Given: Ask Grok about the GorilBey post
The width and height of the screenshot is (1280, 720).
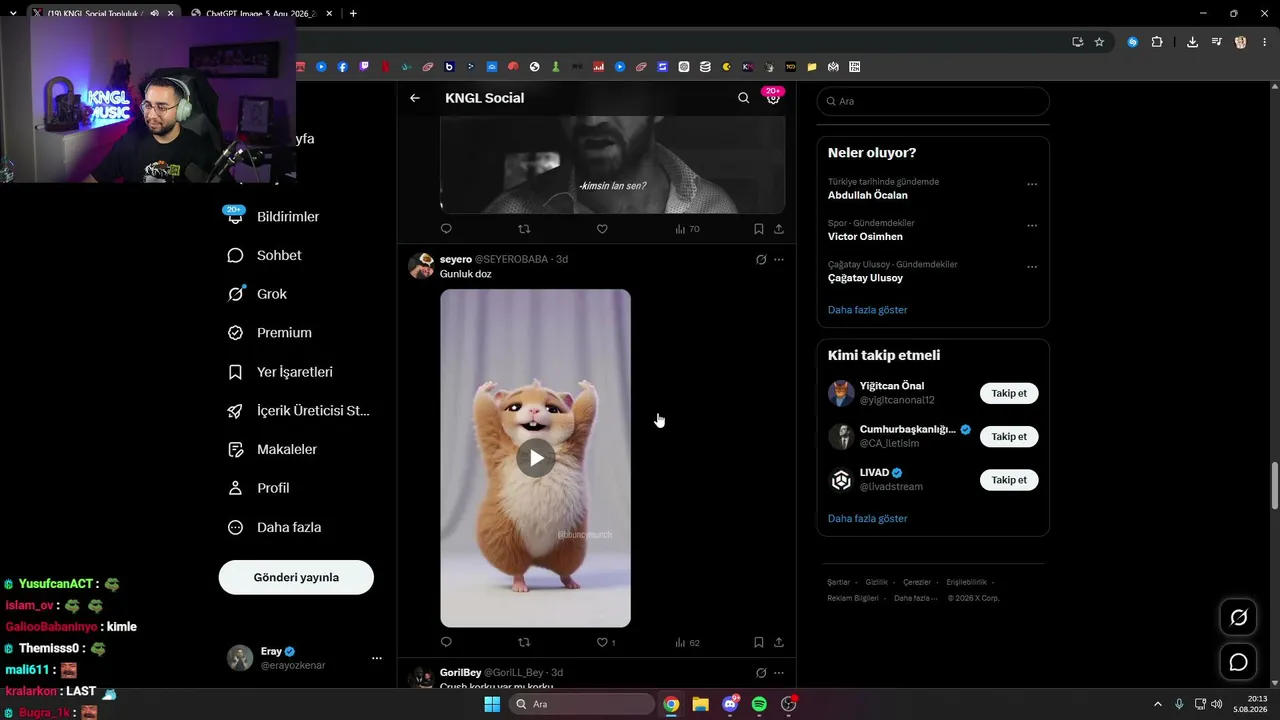Looking at the screenshot, I should [x=761, y=673].
